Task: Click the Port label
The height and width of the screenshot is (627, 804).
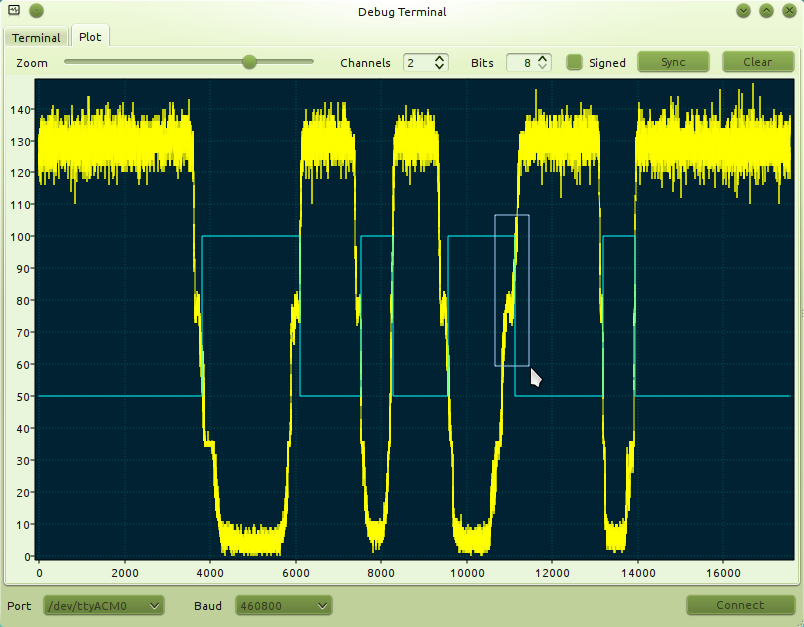Action: point(19,606)
